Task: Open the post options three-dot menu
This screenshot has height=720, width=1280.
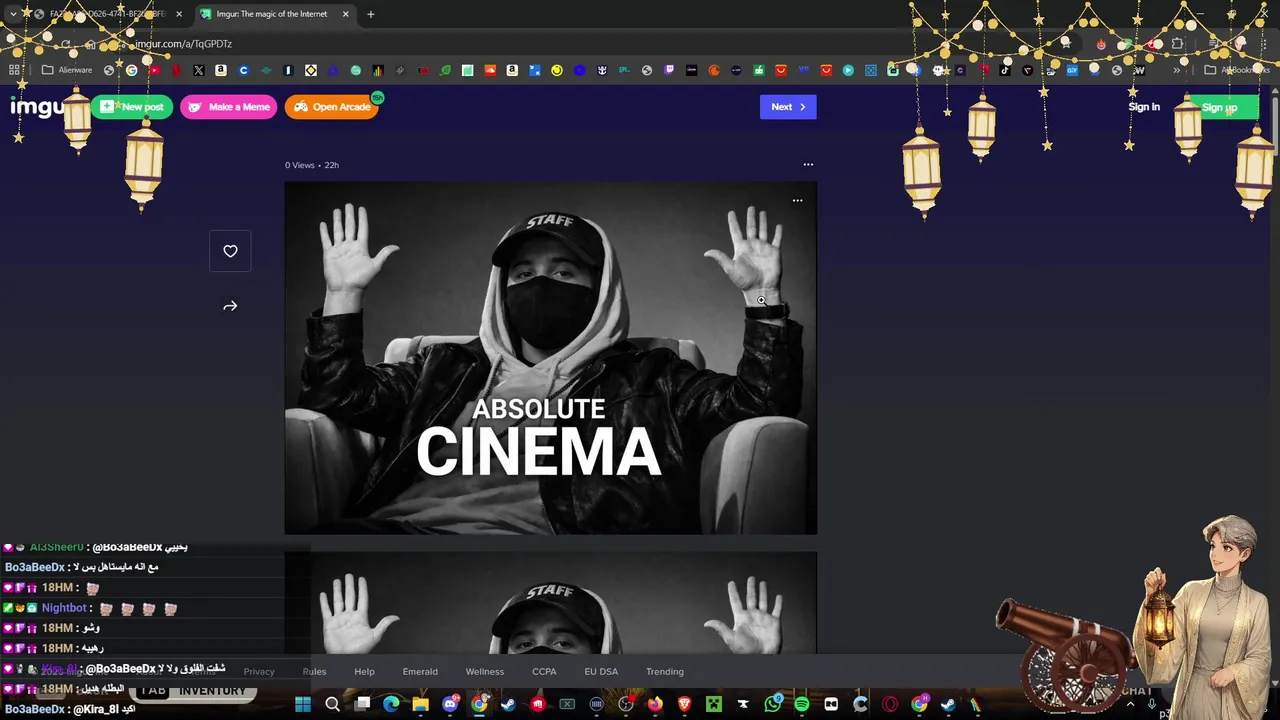Action: pyautogui.click(x=808, y=165)
